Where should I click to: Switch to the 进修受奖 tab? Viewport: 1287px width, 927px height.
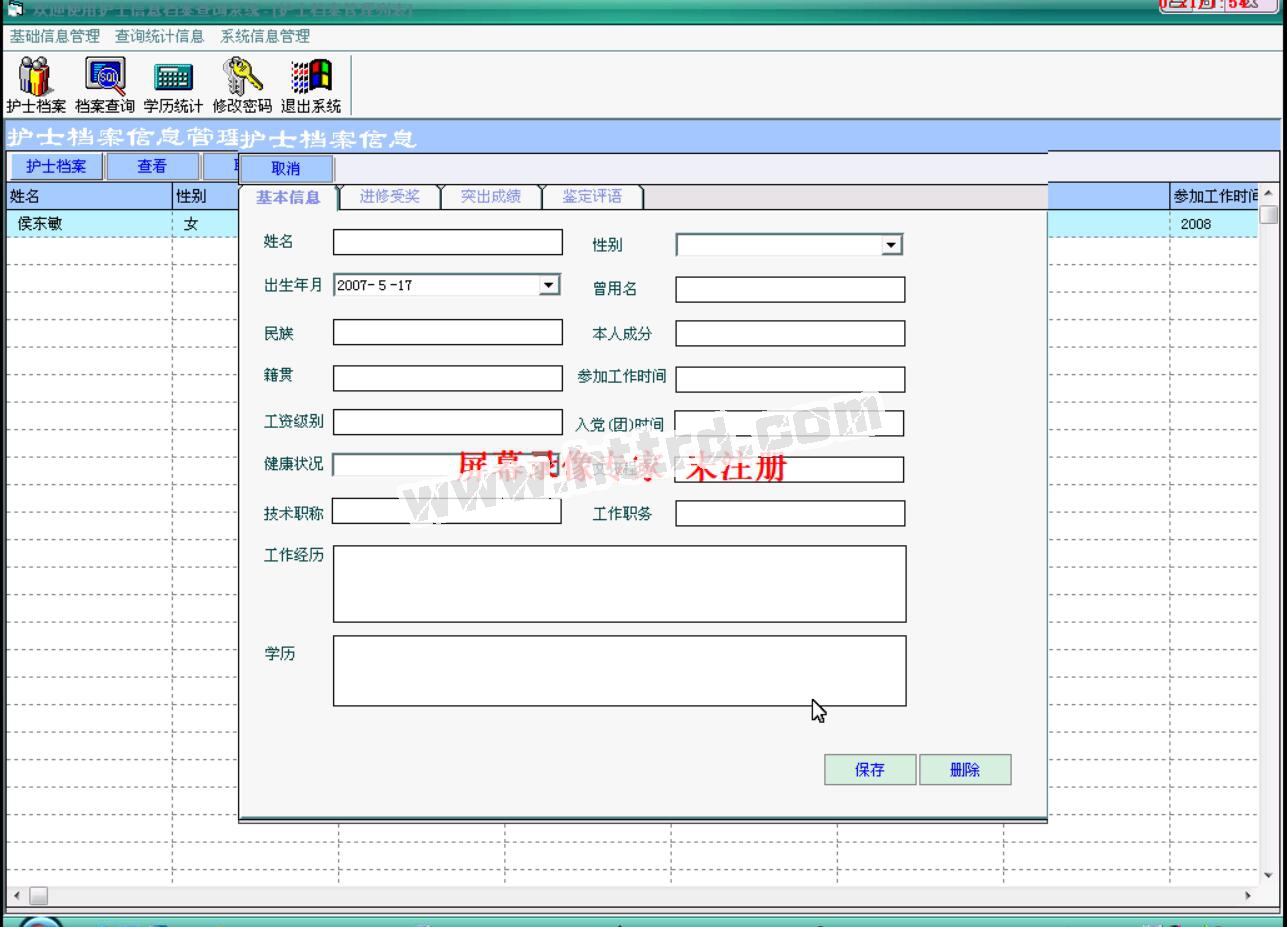(x=389, y=197)
